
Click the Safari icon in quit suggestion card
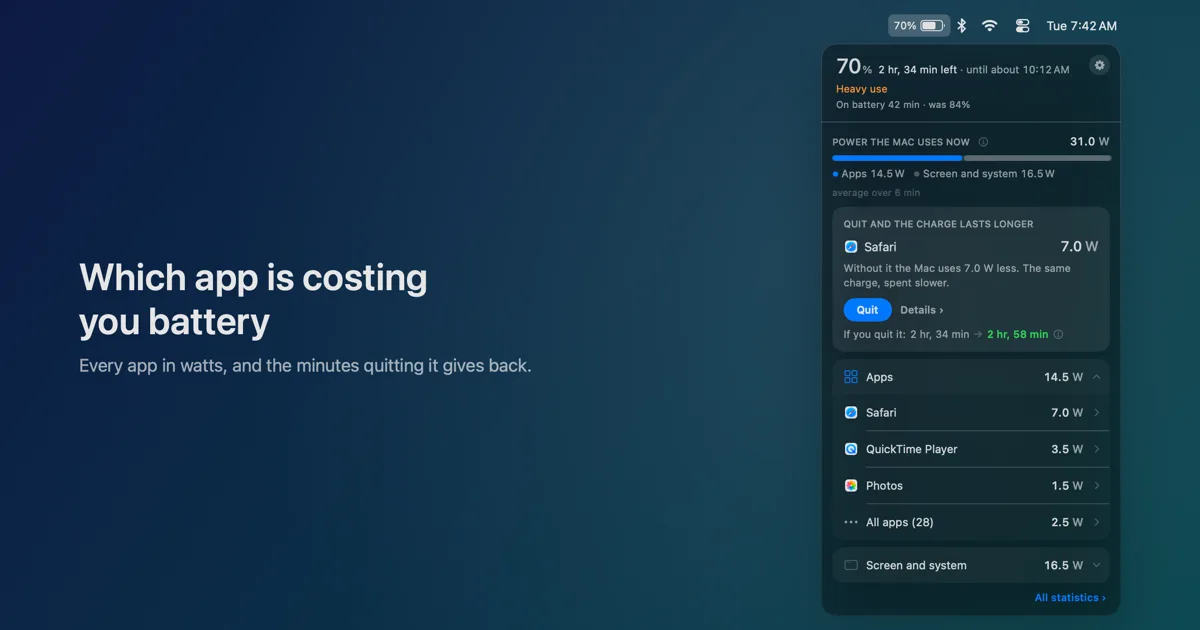(x=851, y=247)
